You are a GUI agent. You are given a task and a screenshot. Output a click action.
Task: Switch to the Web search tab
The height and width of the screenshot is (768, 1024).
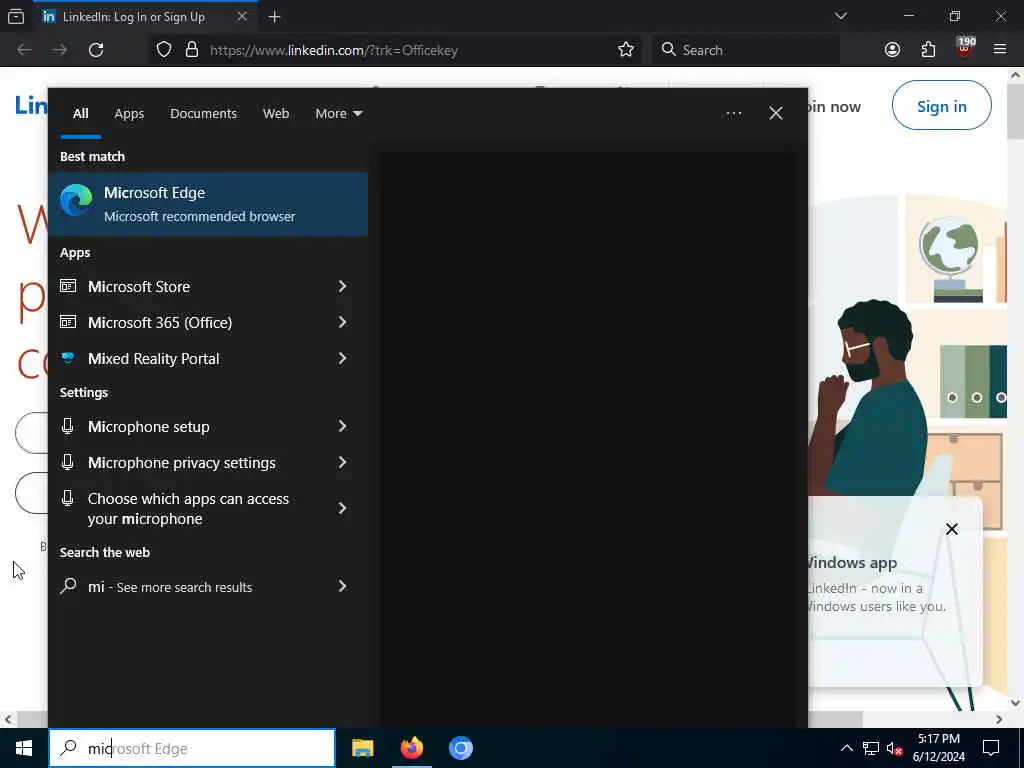(x=276, y=113)
